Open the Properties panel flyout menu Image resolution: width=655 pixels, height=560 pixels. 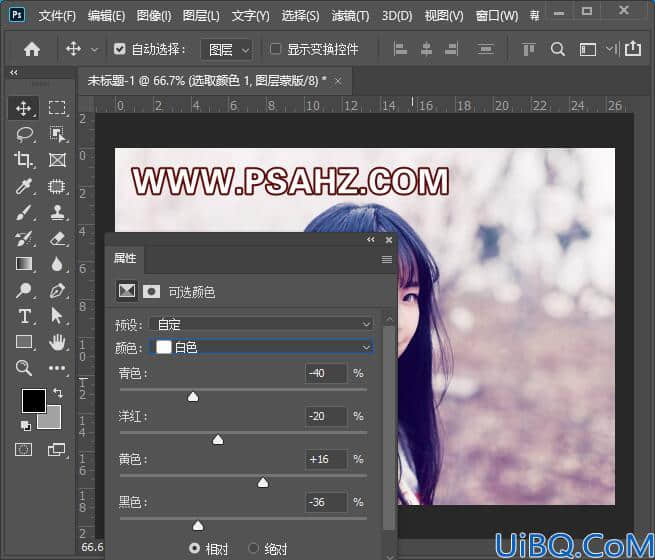click(x=387, y=260)
